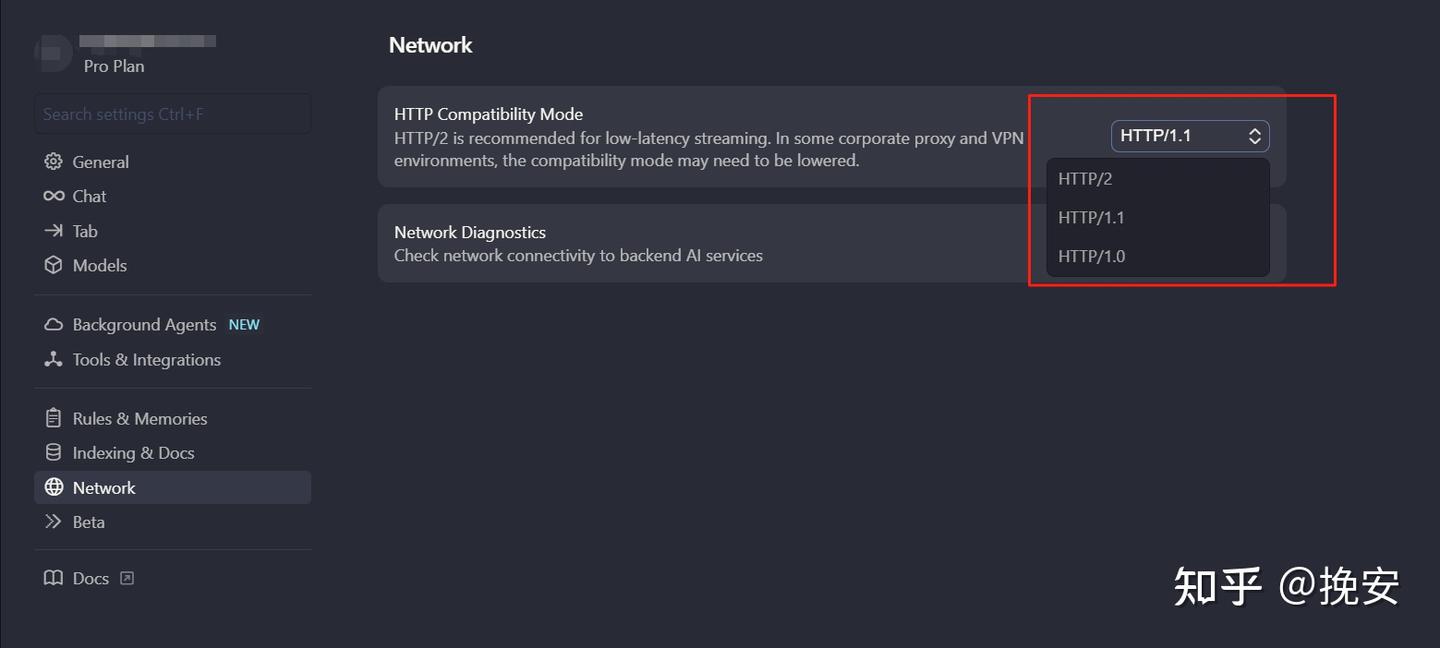The height and width of the screenshot is (648, 1440).
Task: Open the HTTP Compatibility Mode dropdown
Action: pyautogui.click(x=1189, y=136)
